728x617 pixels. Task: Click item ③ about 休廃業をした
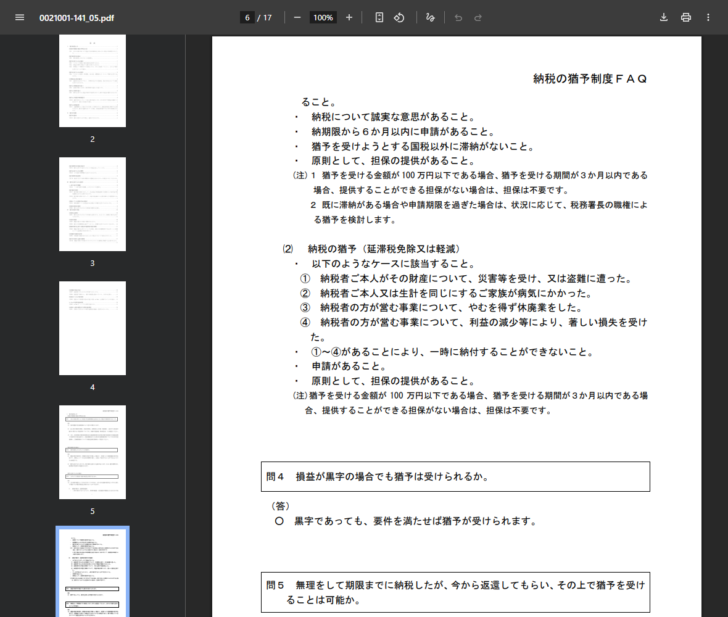[x=441, y=308]
